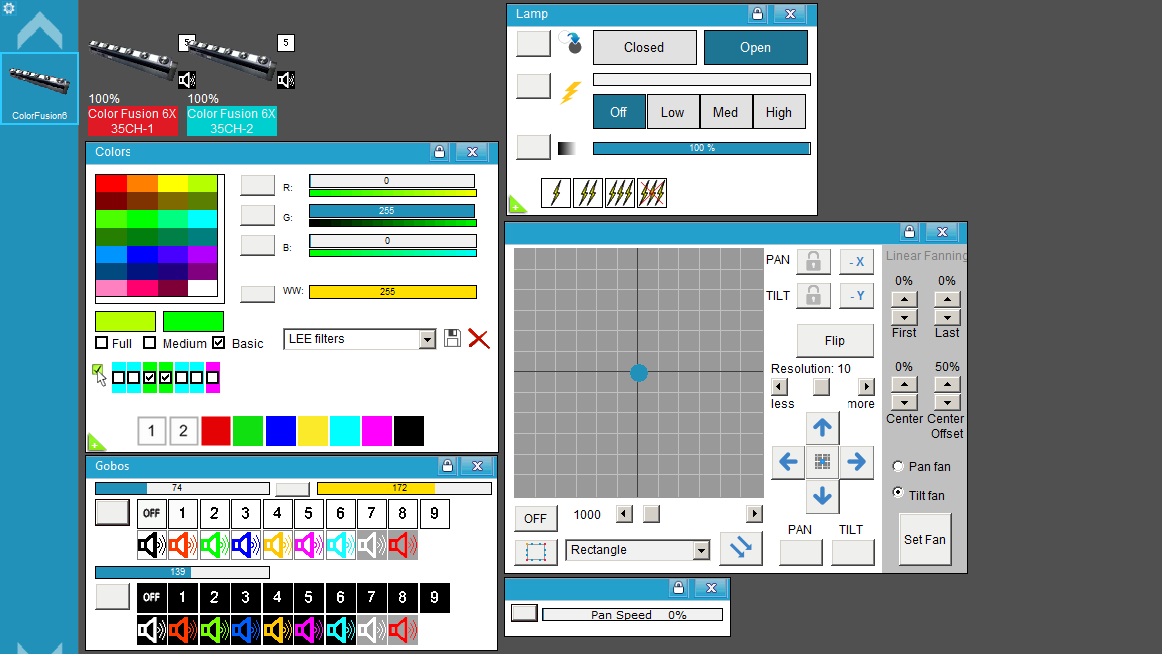Center the position with grid icon
Screen dimensions: 1162x654
822,462
